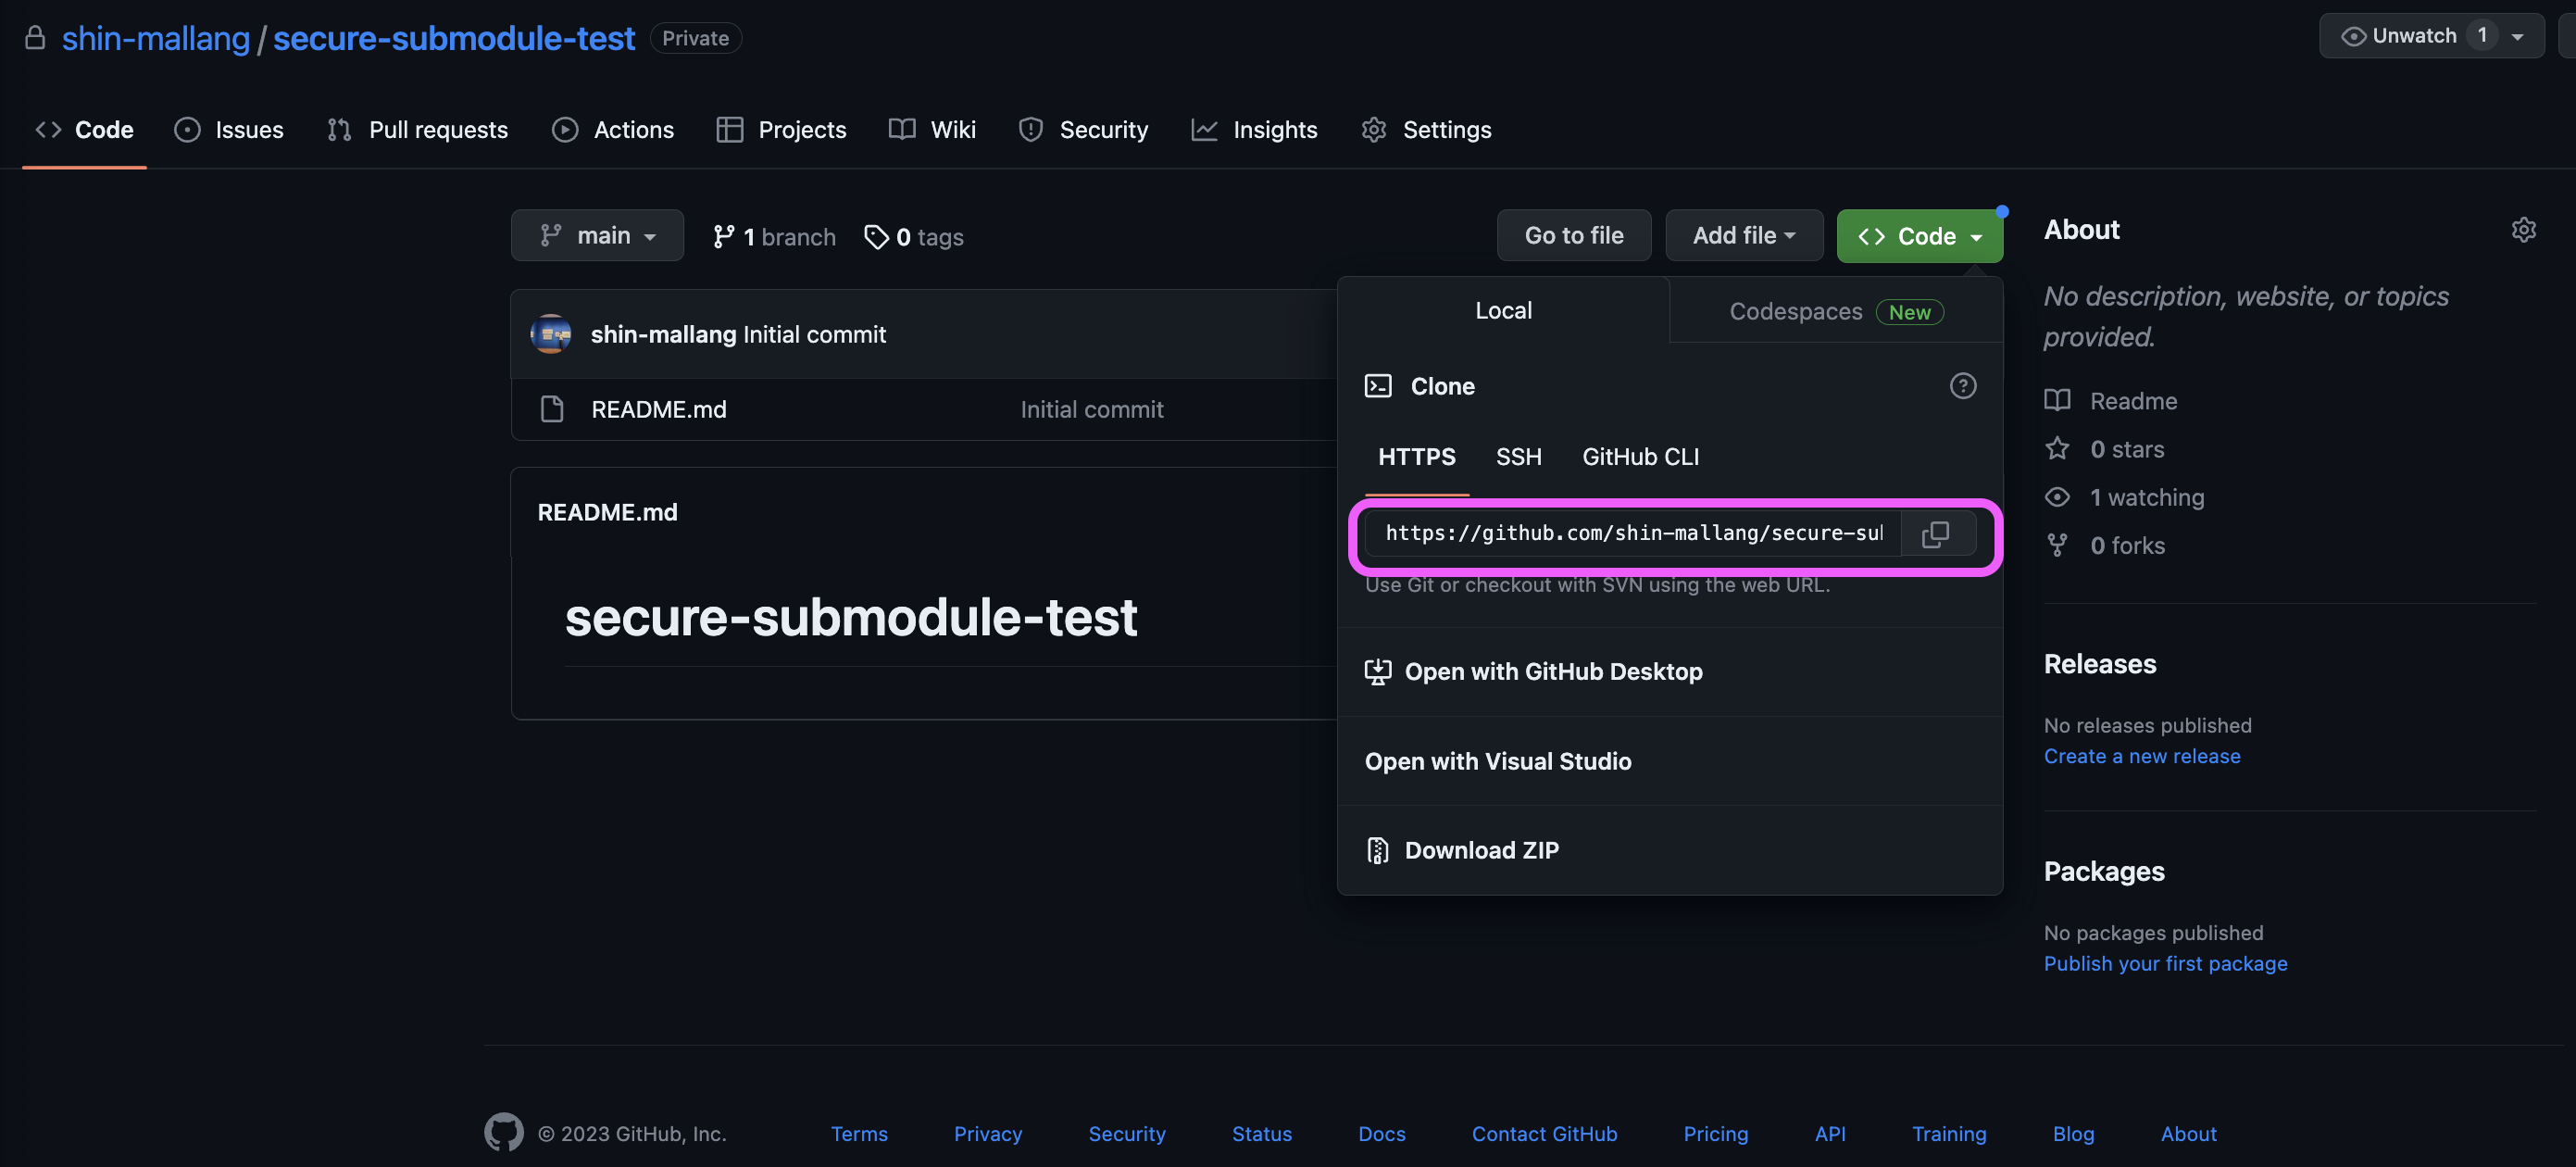Copy the HTTPS clone URL

1935,533
